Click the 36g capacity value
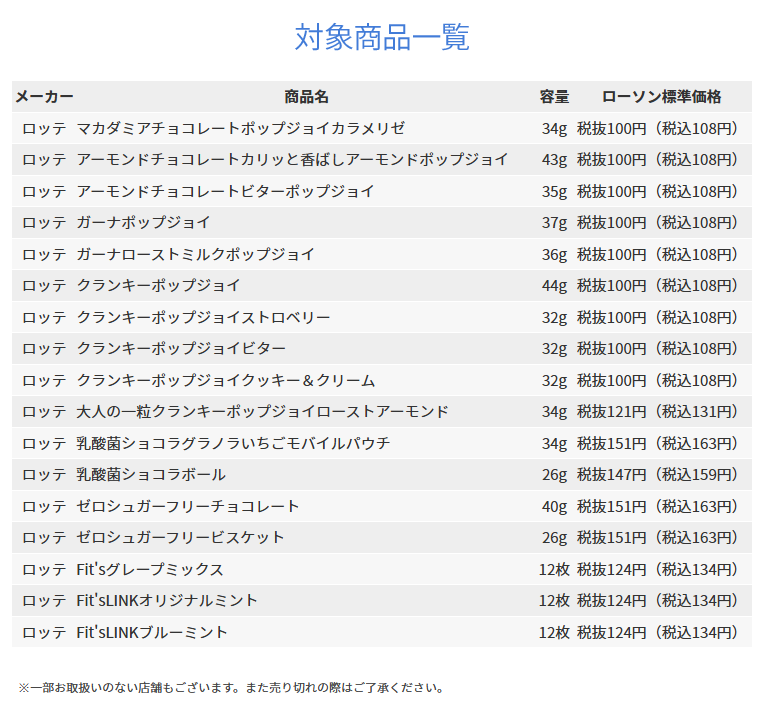 [554, 254]
